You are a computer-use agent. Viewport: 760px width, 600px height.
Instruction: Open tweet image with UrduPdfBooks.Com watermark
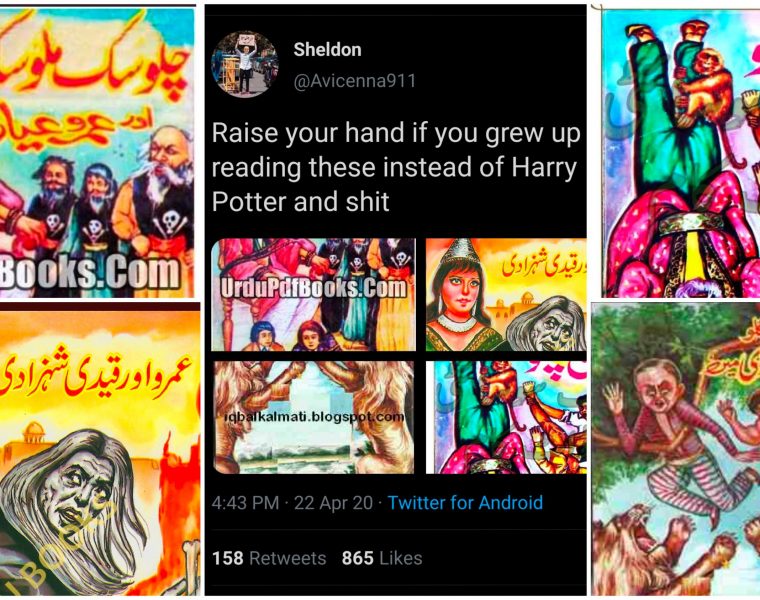(x=314, y=295)
